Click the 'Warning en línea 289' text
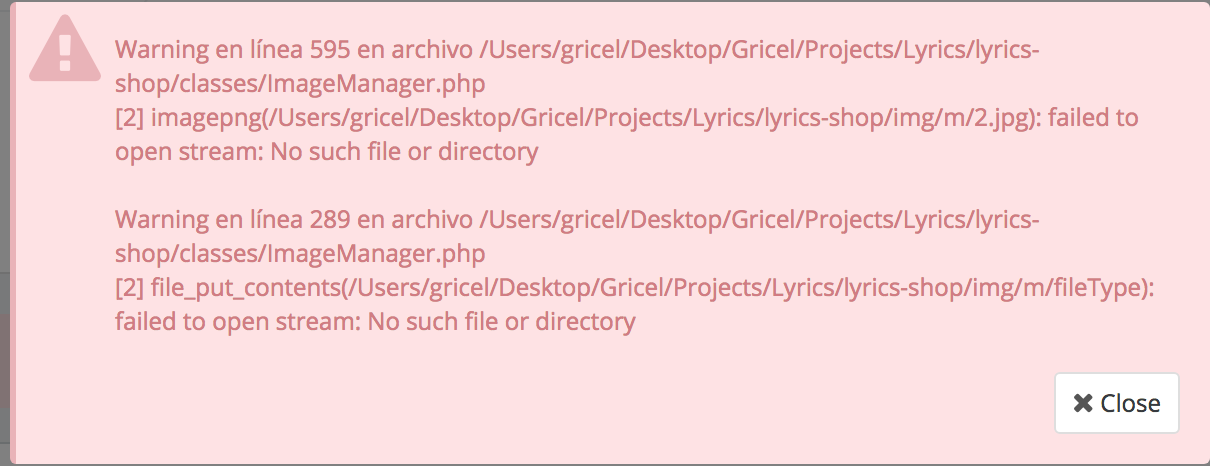The image size is (1210, 466). (x=232, y=220)
